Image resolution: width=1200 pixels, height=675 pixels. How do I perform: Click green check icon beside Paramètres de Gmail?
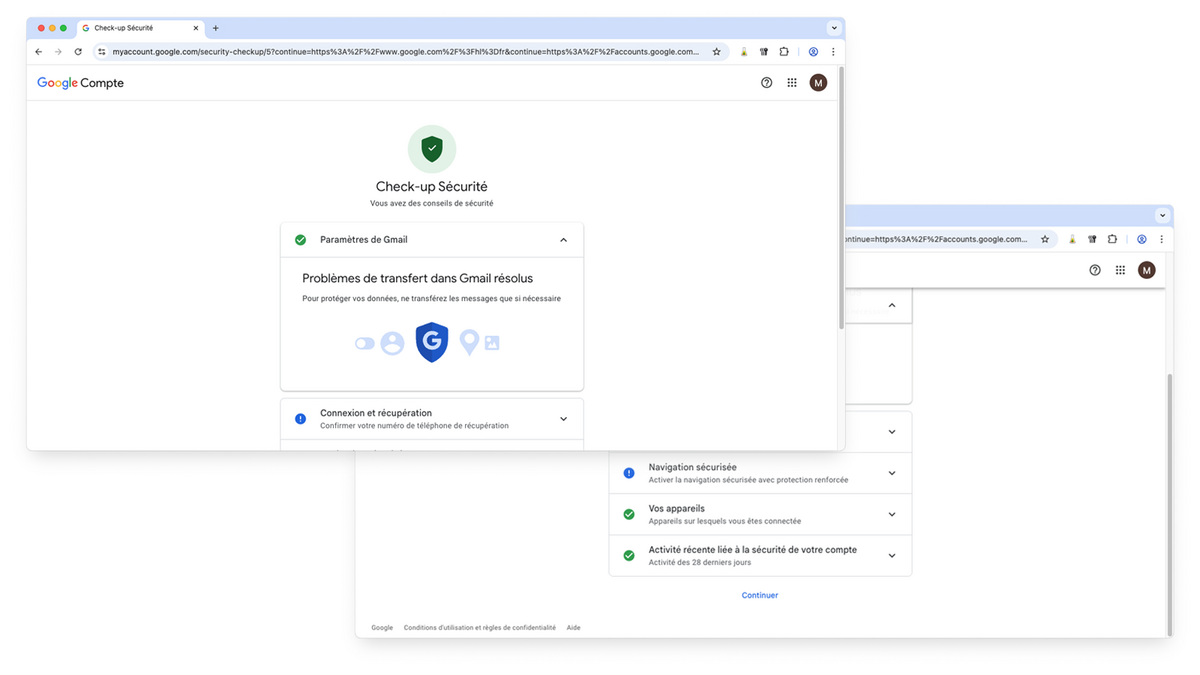tap(300, 240)
